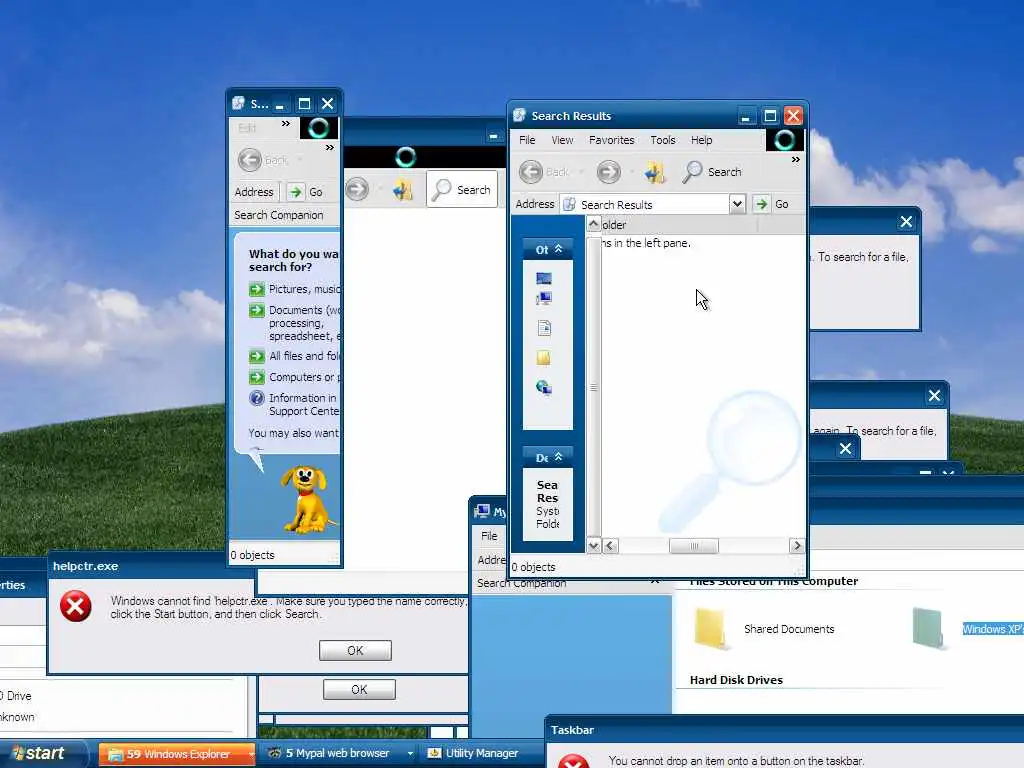Click Go arrow in narrow Search Companion window
1024x768 pixels.
(x=295, y=192)
